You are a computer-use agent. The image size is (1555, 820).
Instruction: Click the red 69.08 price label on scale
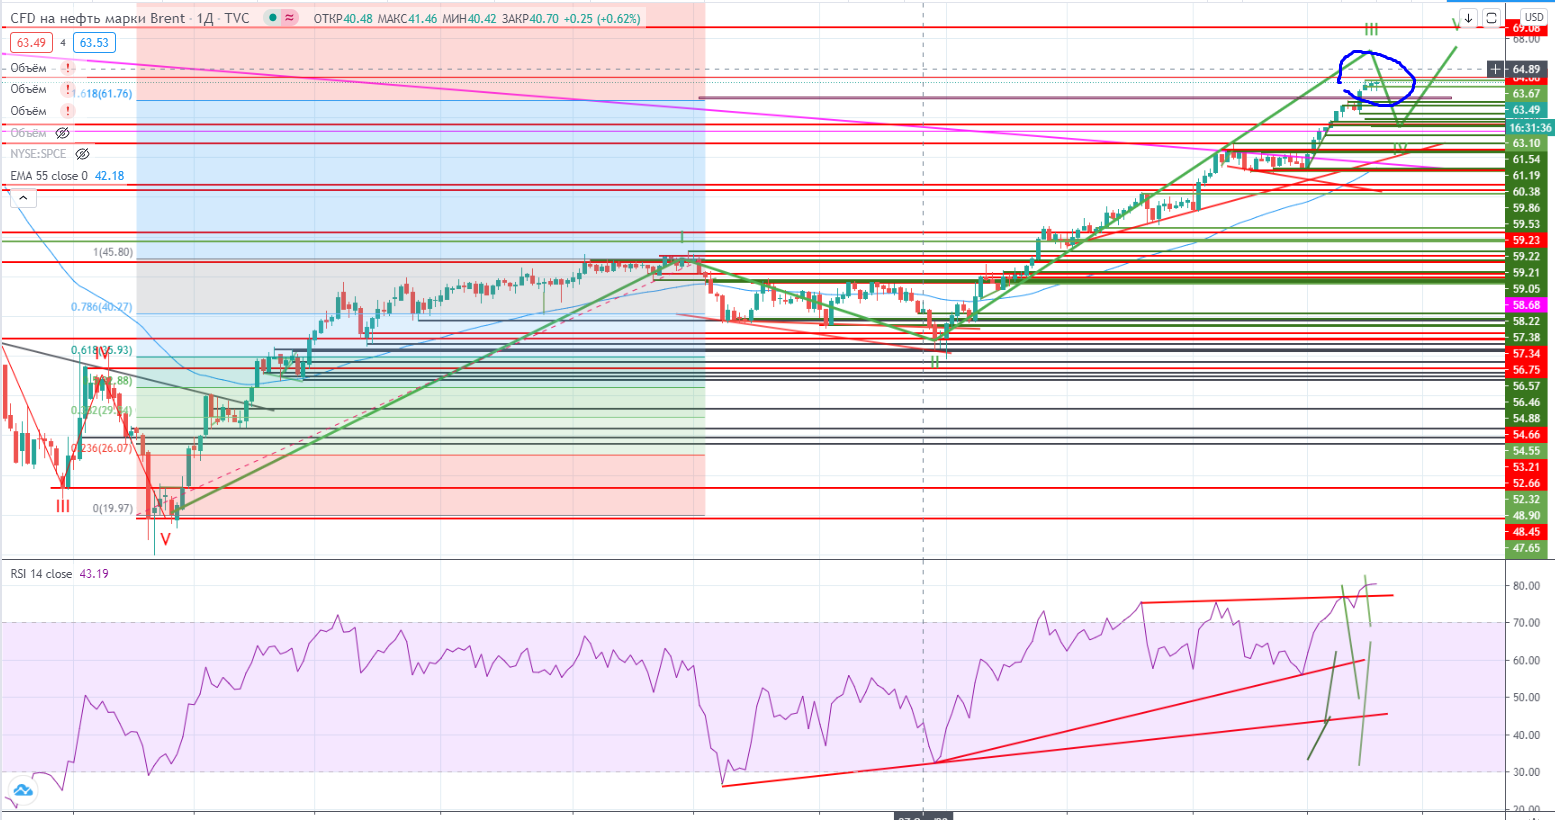click(1526, 29)
